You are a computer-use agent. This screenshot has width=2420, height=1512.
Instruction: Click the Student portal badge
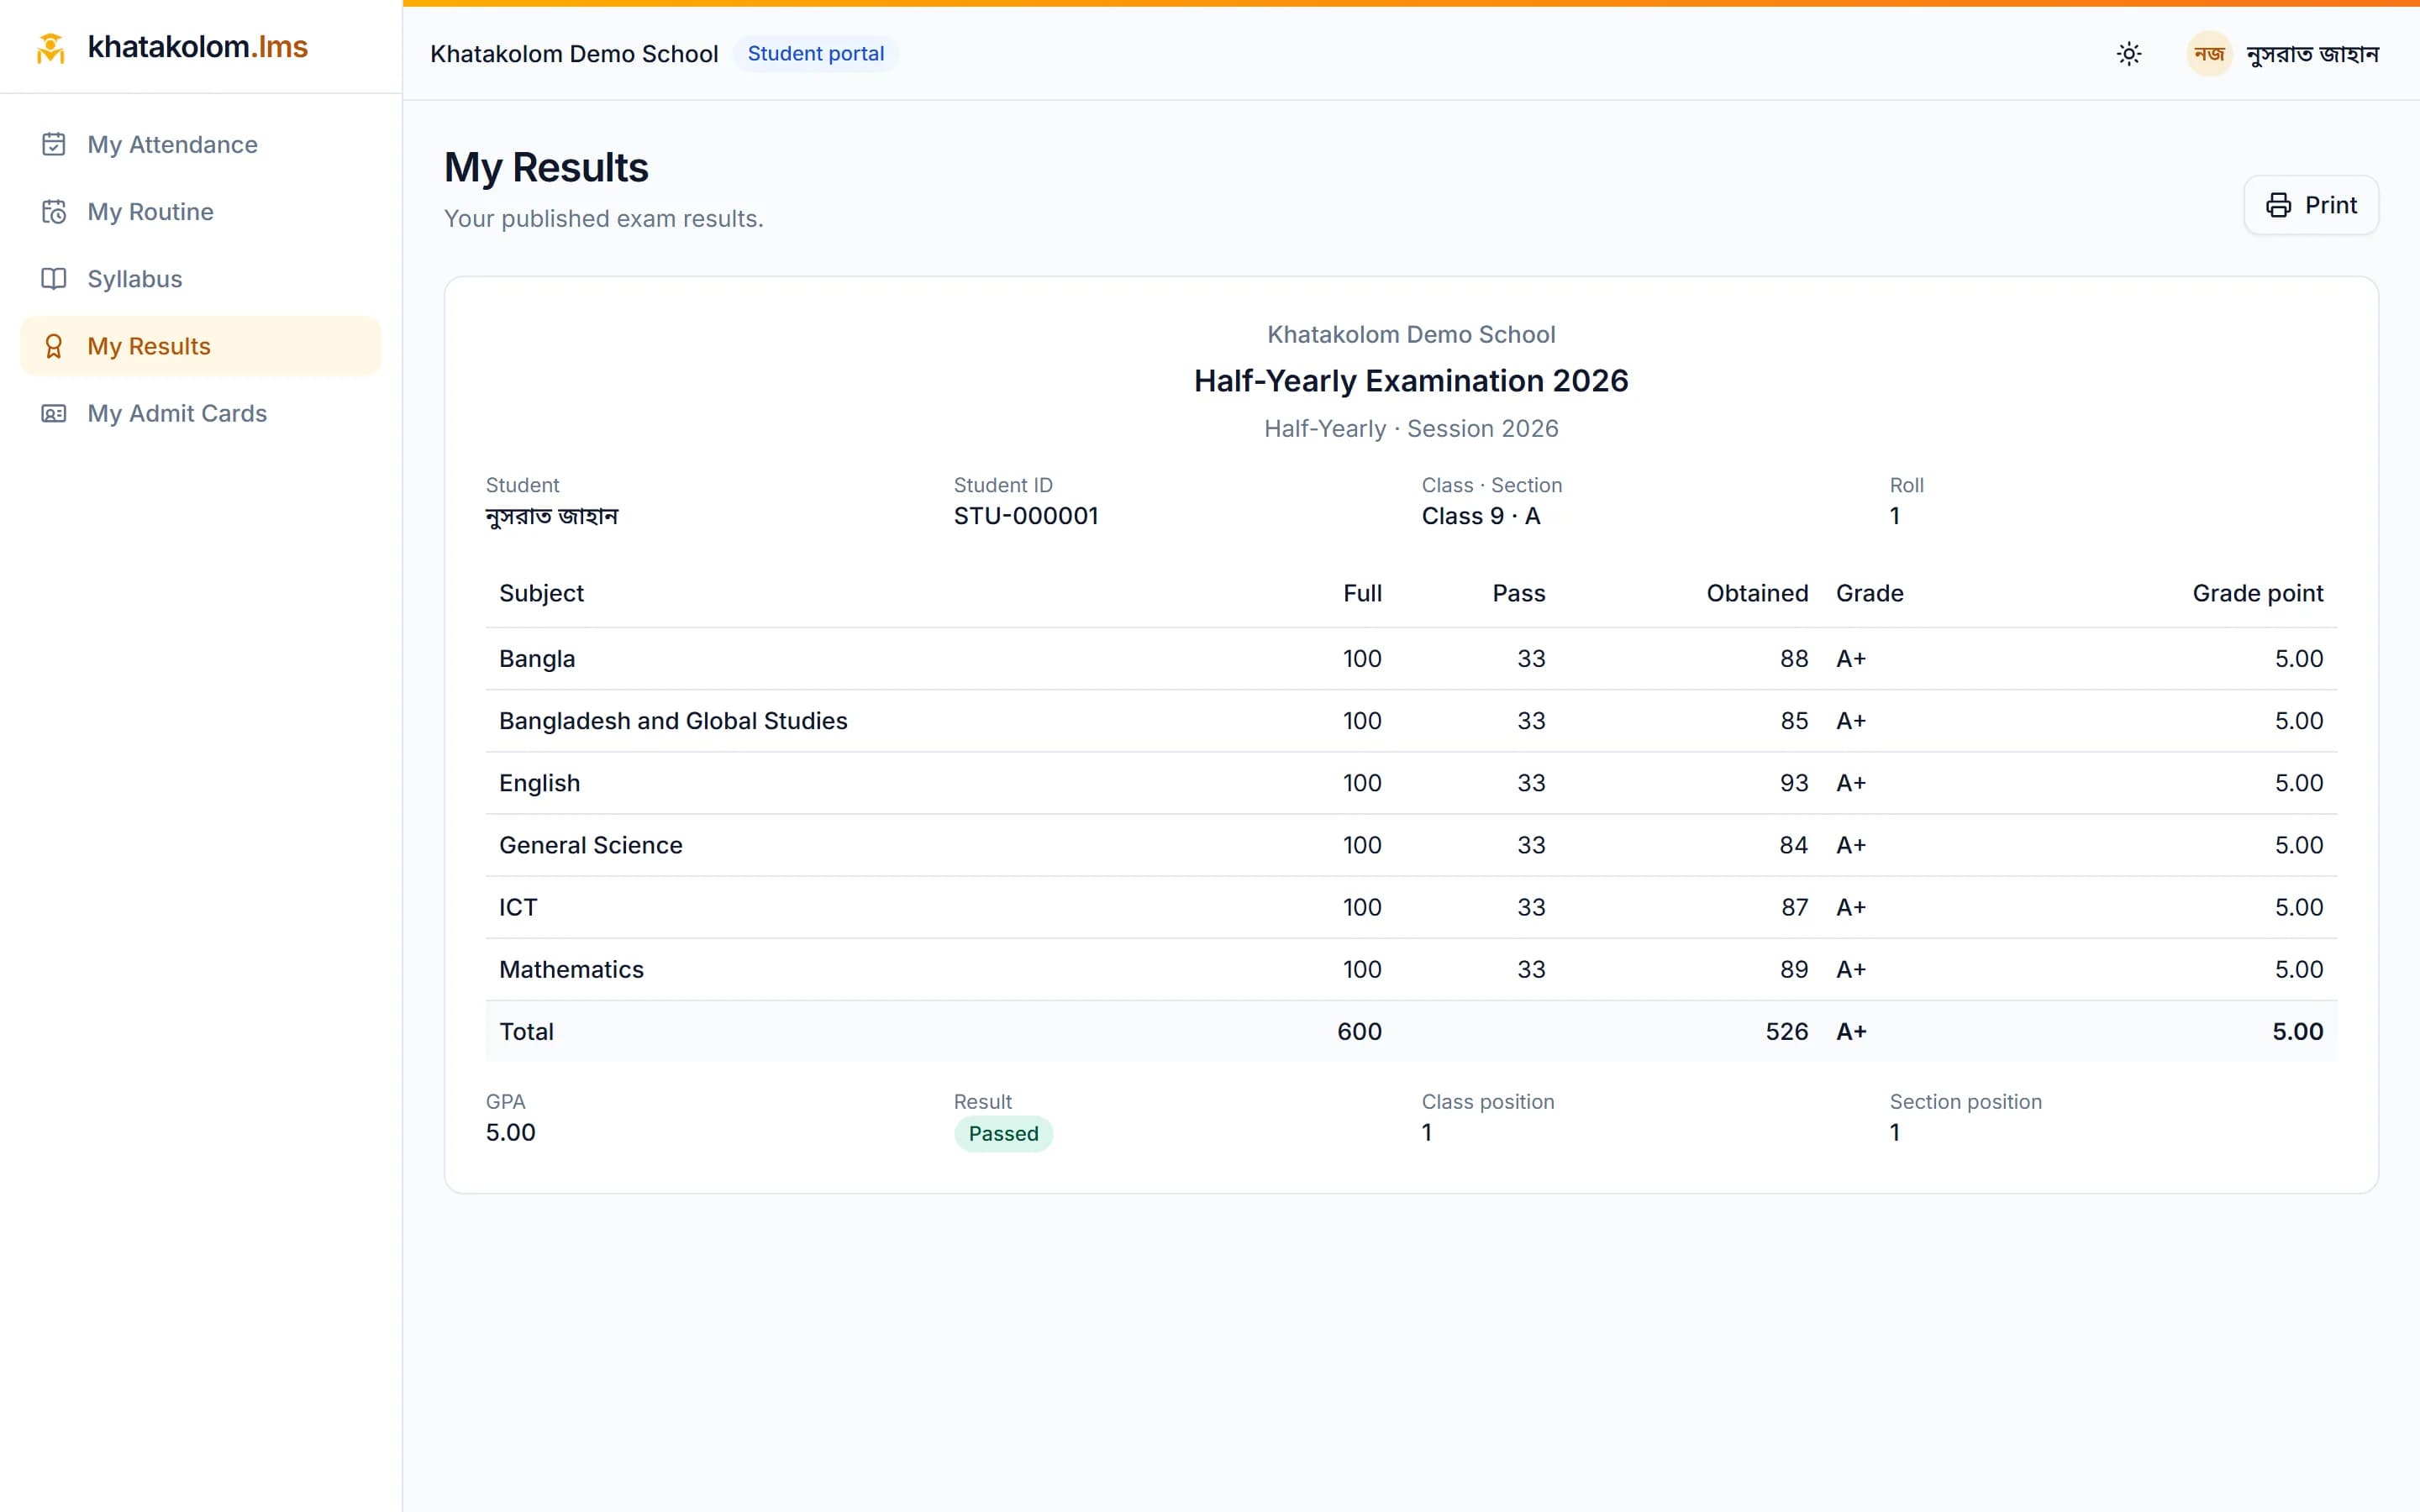tap(816, 54)
